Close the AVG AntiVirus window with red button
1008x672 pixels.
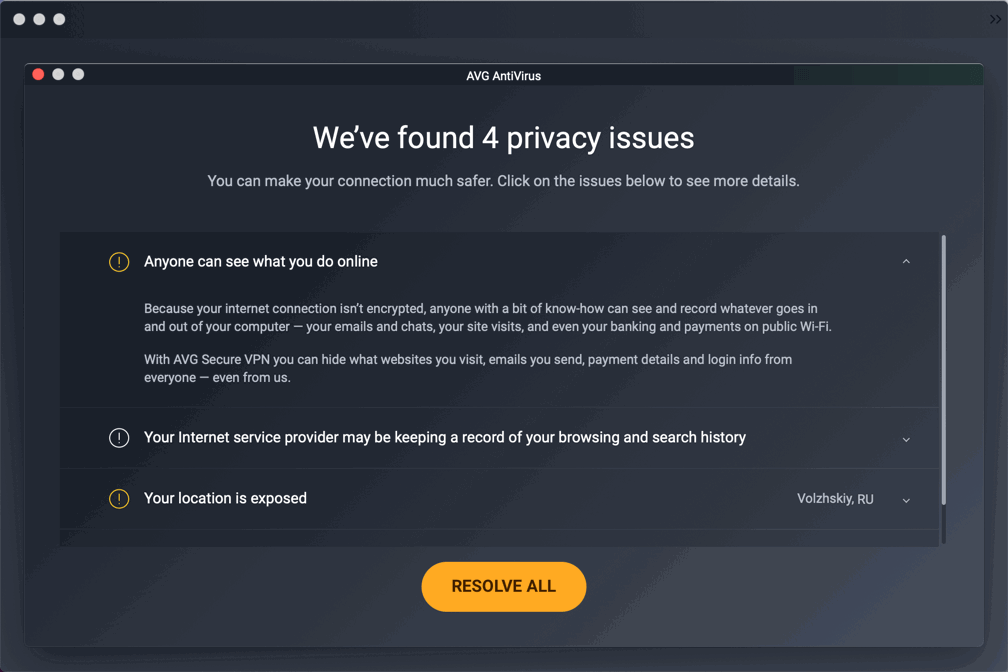(x=38, y=75)
